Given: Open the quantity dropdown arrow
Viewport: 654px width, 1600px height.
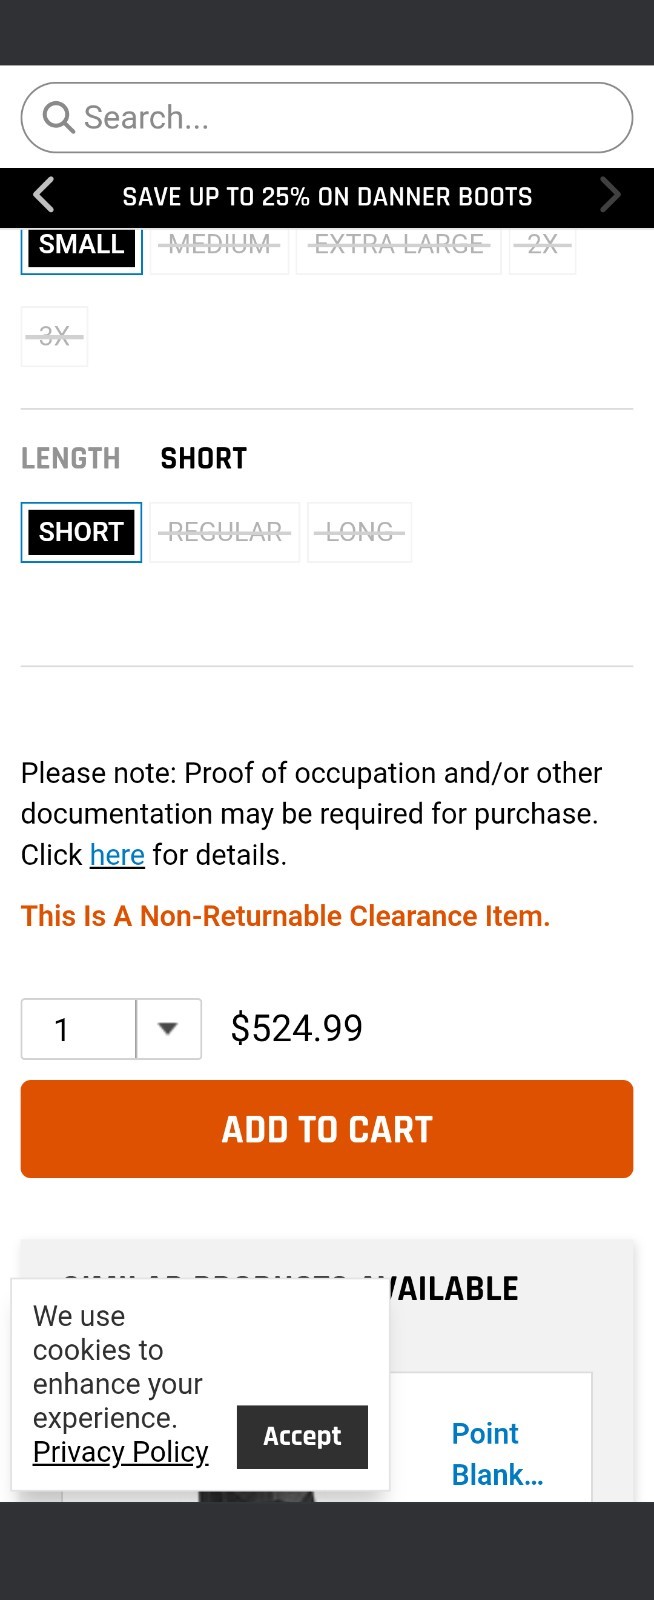Looking at the screenshot, I should click(x=168, y=1029).
